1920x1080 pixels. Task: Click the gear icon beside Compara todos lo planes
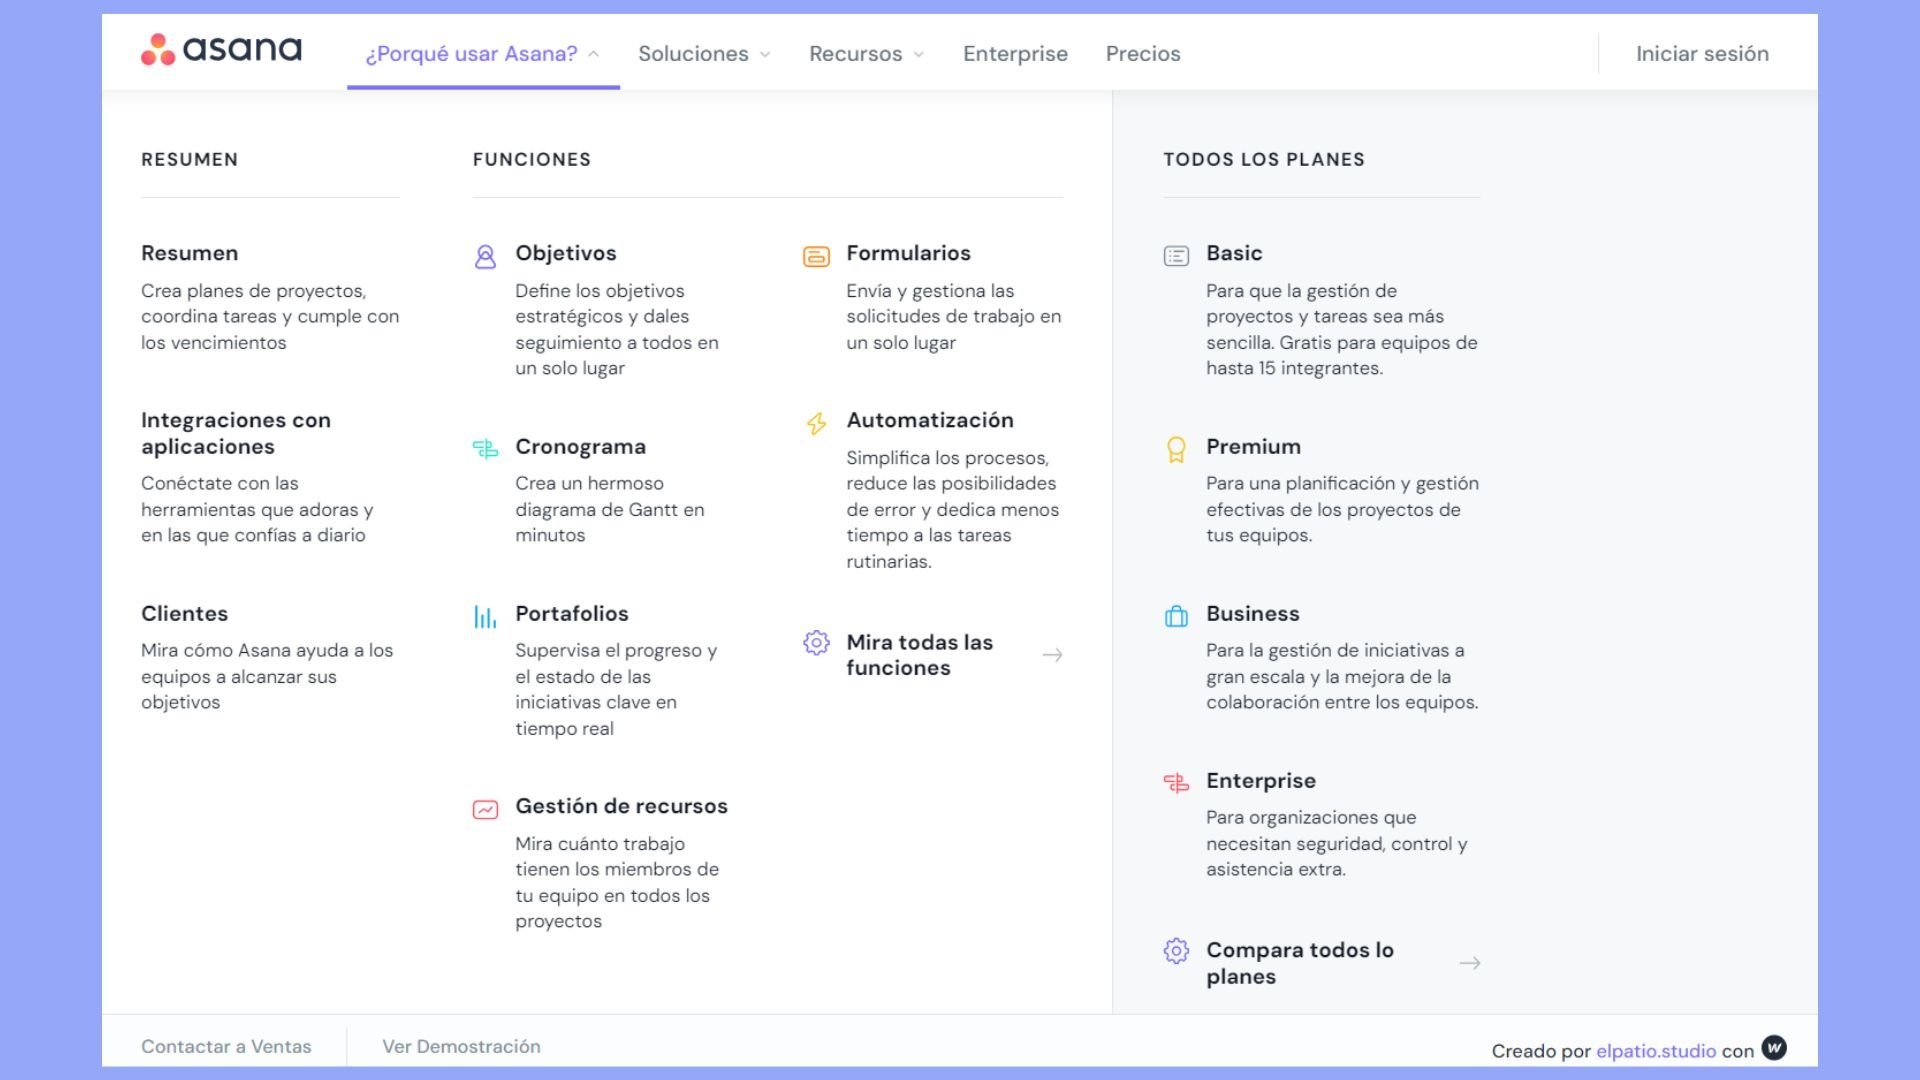click(1176, 950)
